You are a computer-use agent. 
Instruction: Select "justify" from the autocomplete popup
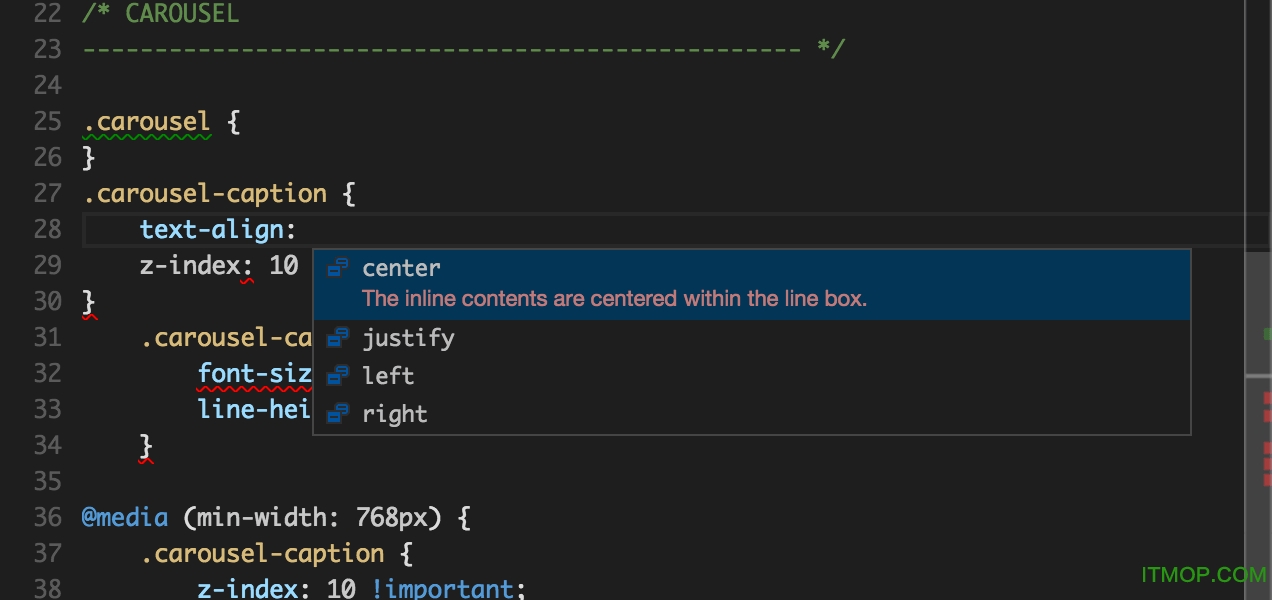(x=408, y=338)
